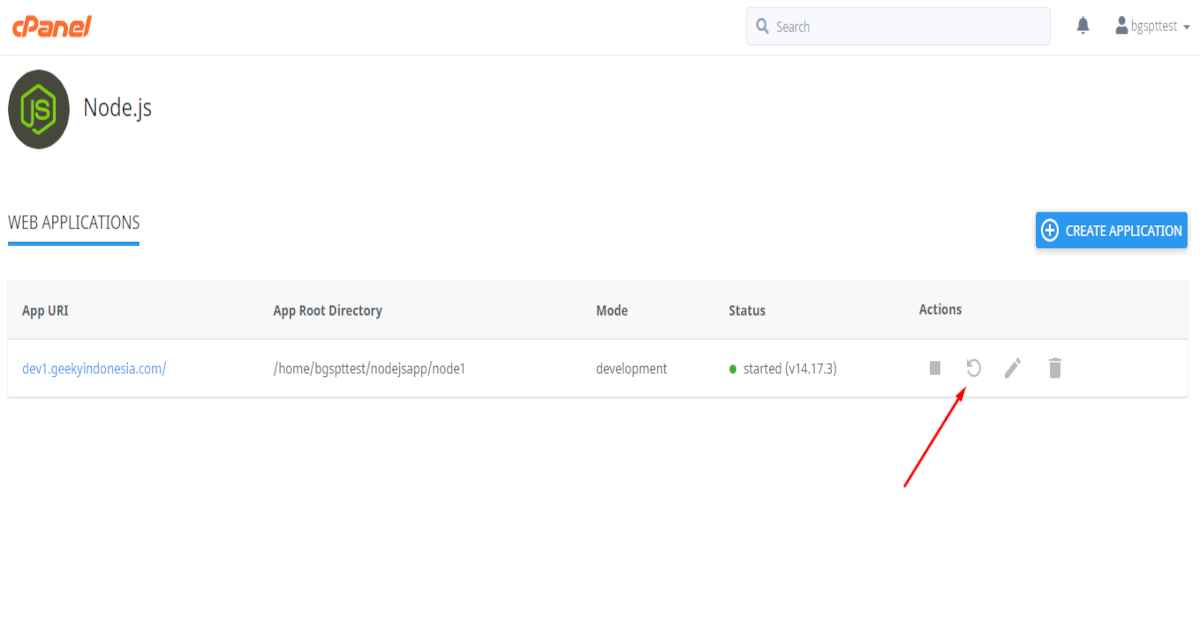Open the bgspttest user dropdown

1153,27
